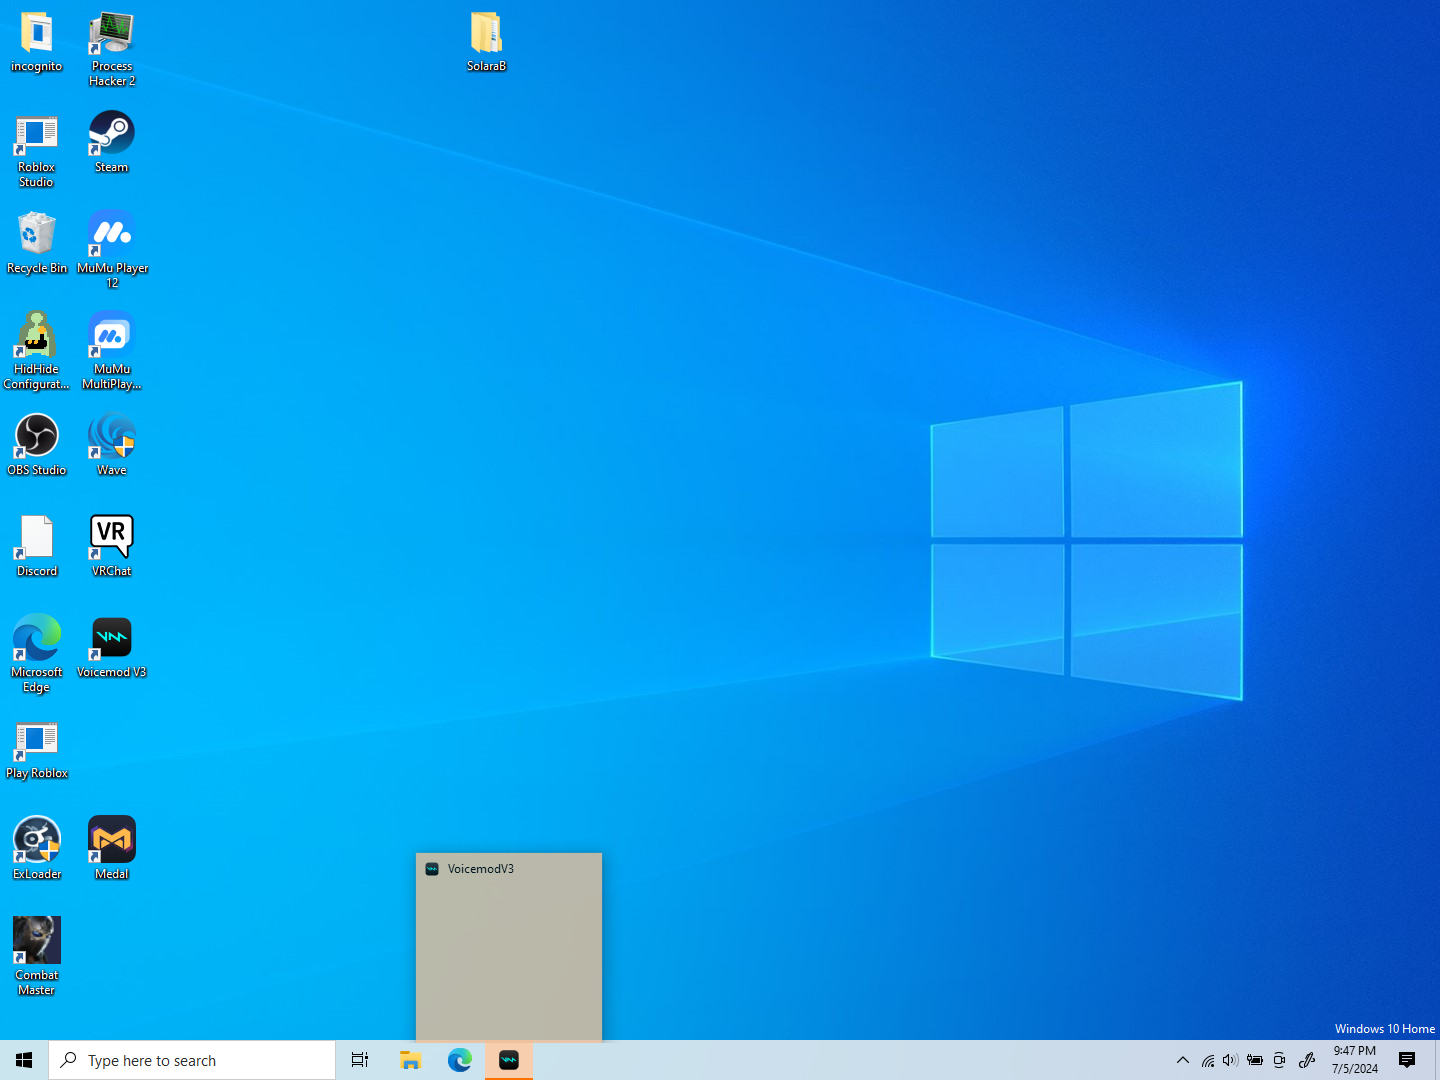
Task: Open the volume control in tray
Action: click(1231, 1060)
